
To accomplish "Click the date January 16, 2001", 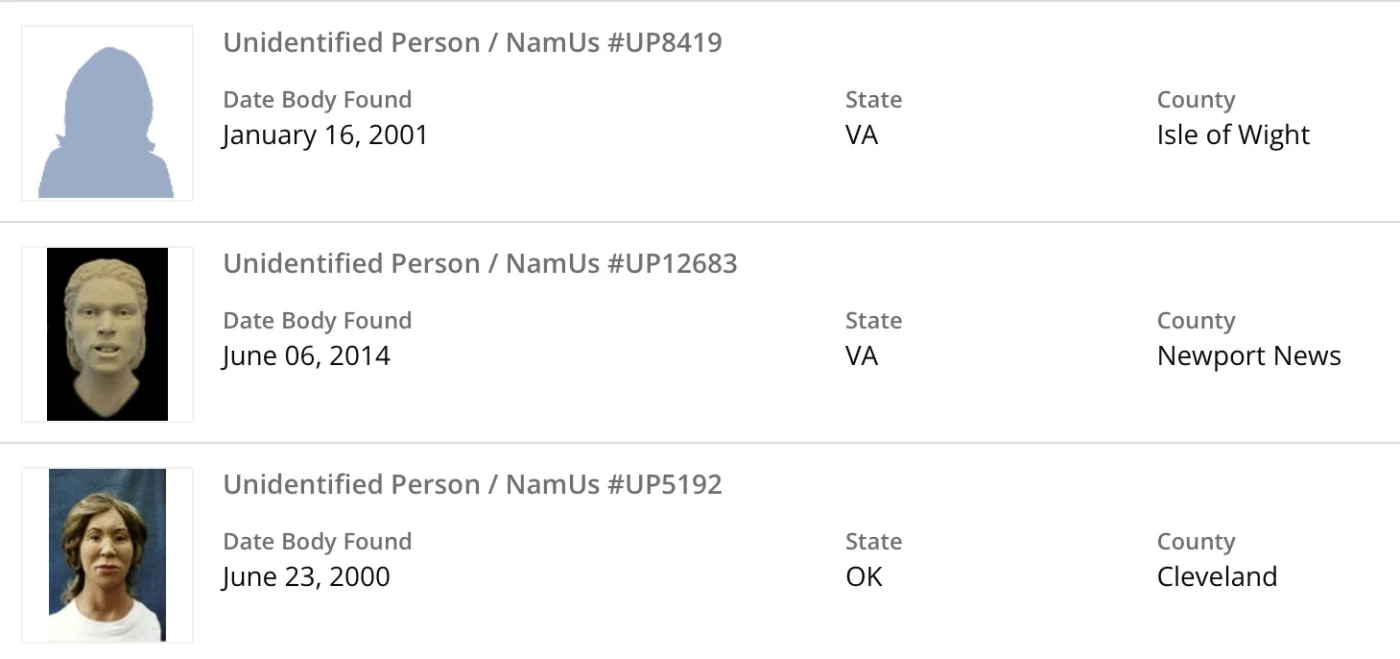I will (x=325, y=135).
